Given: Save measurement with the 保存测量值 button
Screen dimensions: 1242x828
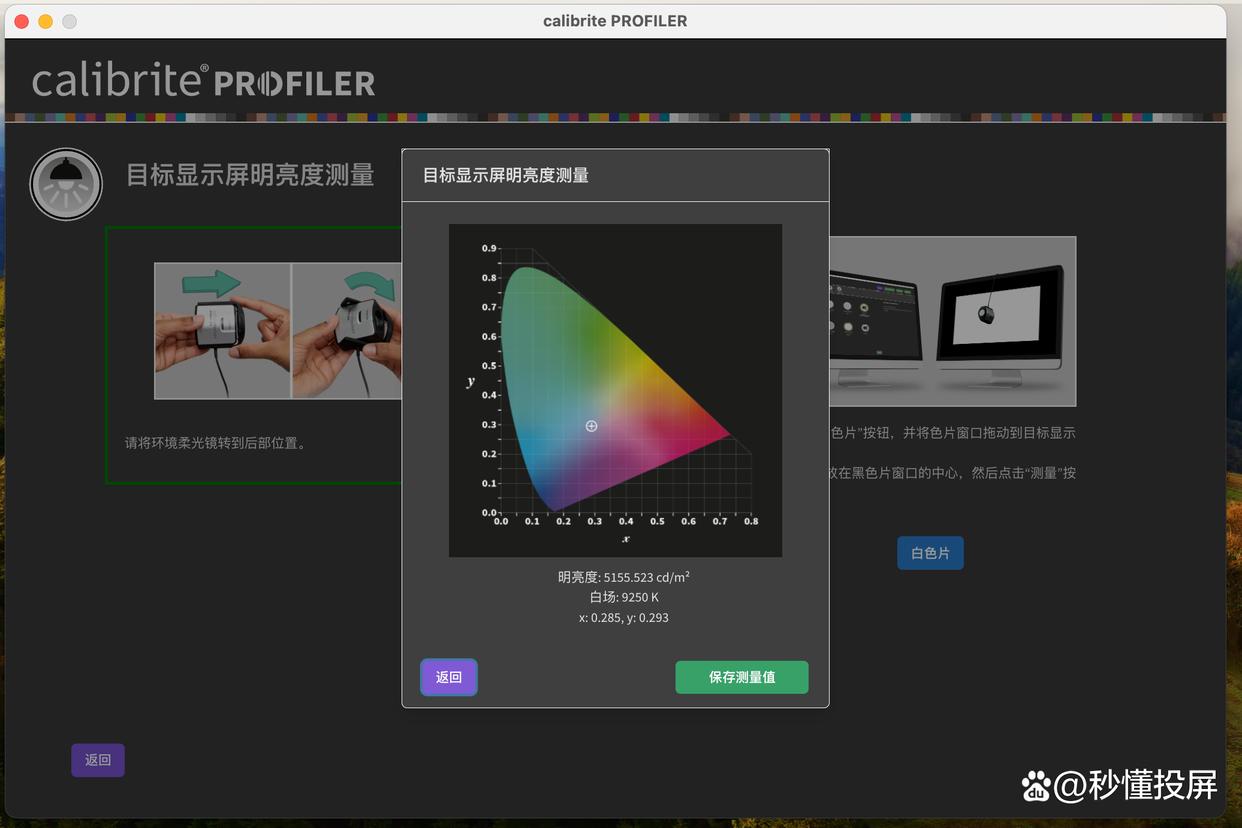Looking at the screenshot, I should [x=742, y=677].
